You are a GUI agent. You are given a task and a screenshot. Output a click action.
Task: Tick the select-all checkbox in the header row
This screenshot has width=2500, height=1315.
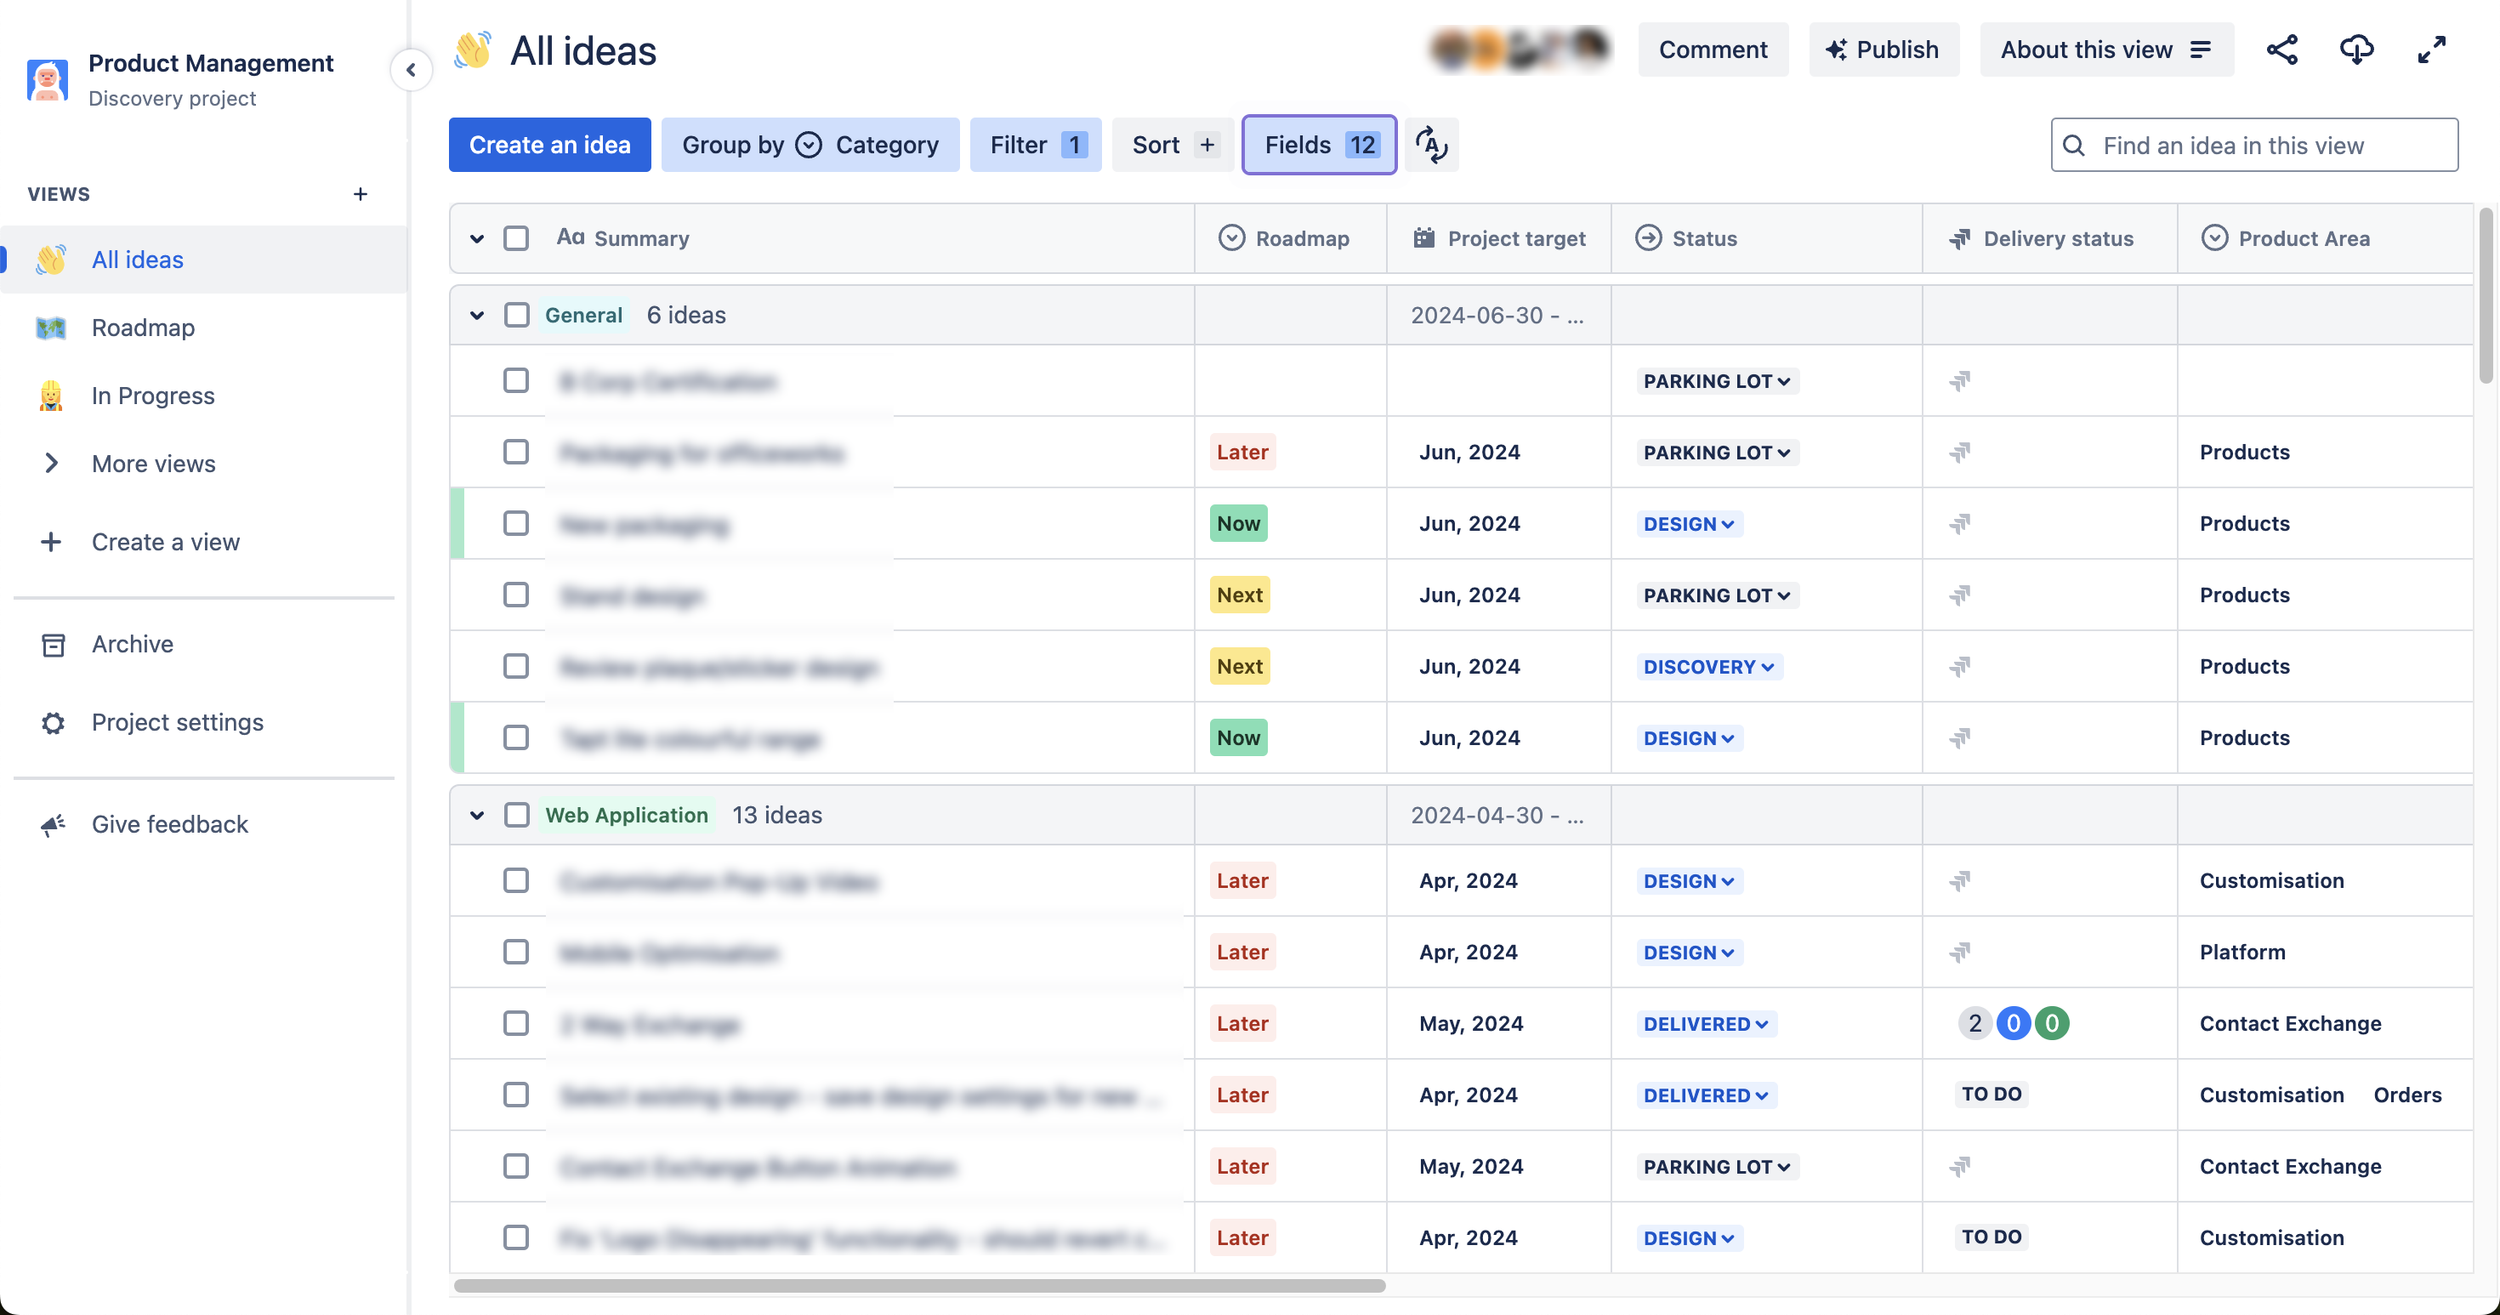click(x=516, y=238)
